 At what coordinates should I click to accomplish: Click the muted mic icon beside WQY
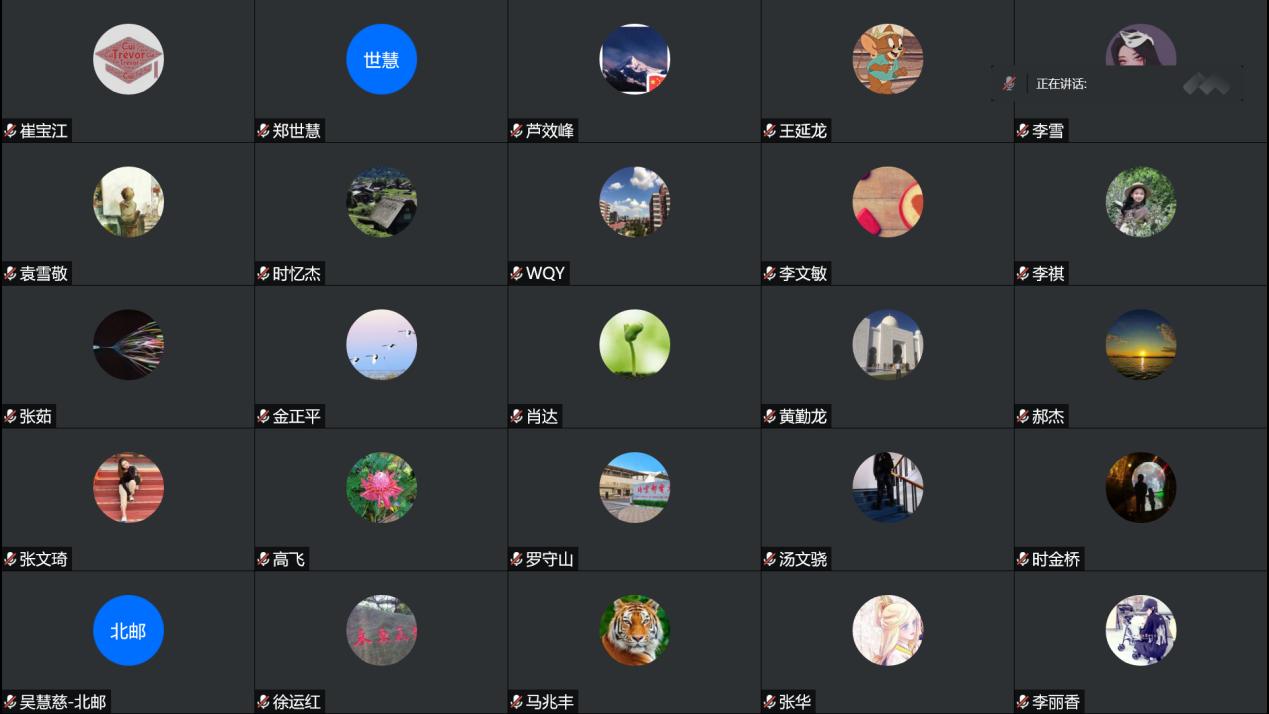tap(517, 274)
